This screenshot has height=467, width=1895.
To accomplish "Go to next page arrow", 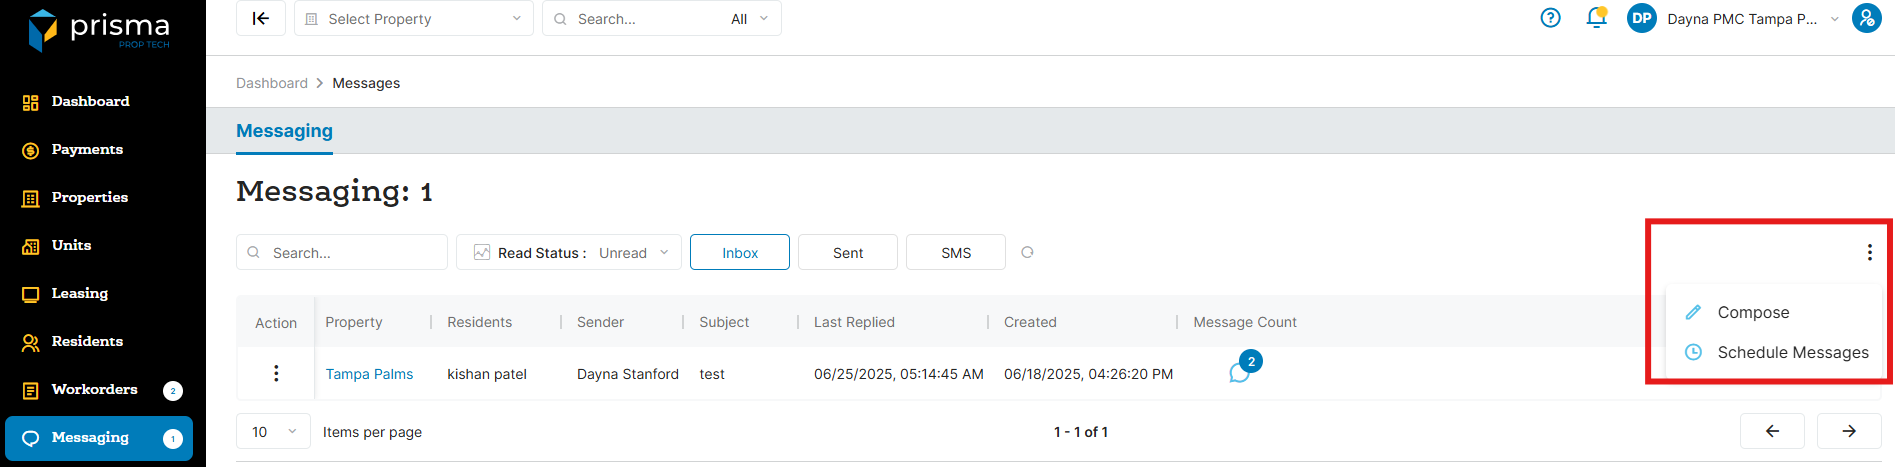I will 1849,431.
